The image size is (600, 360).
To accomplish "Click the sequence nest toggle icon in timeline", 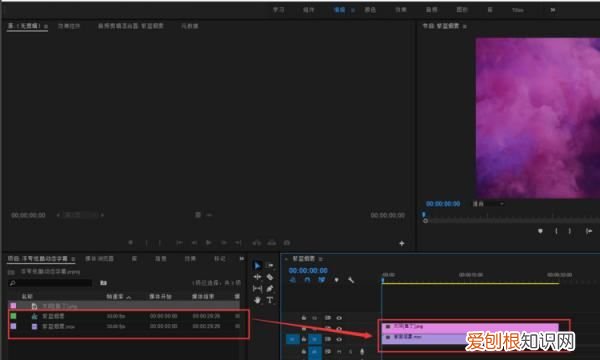I will click(x=293, y=280).
